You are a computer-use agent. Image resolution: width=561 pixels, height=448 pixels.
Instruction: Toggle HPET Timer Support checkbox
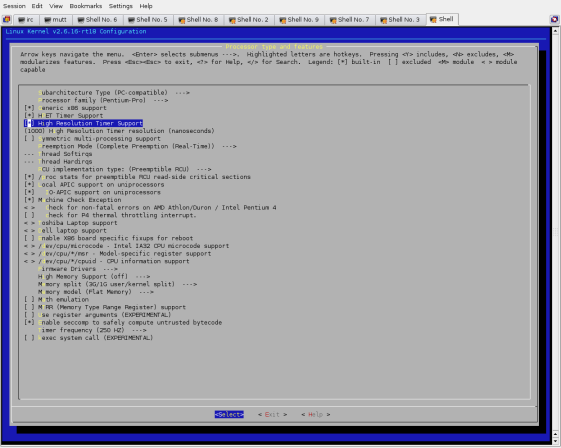(29, 116)
